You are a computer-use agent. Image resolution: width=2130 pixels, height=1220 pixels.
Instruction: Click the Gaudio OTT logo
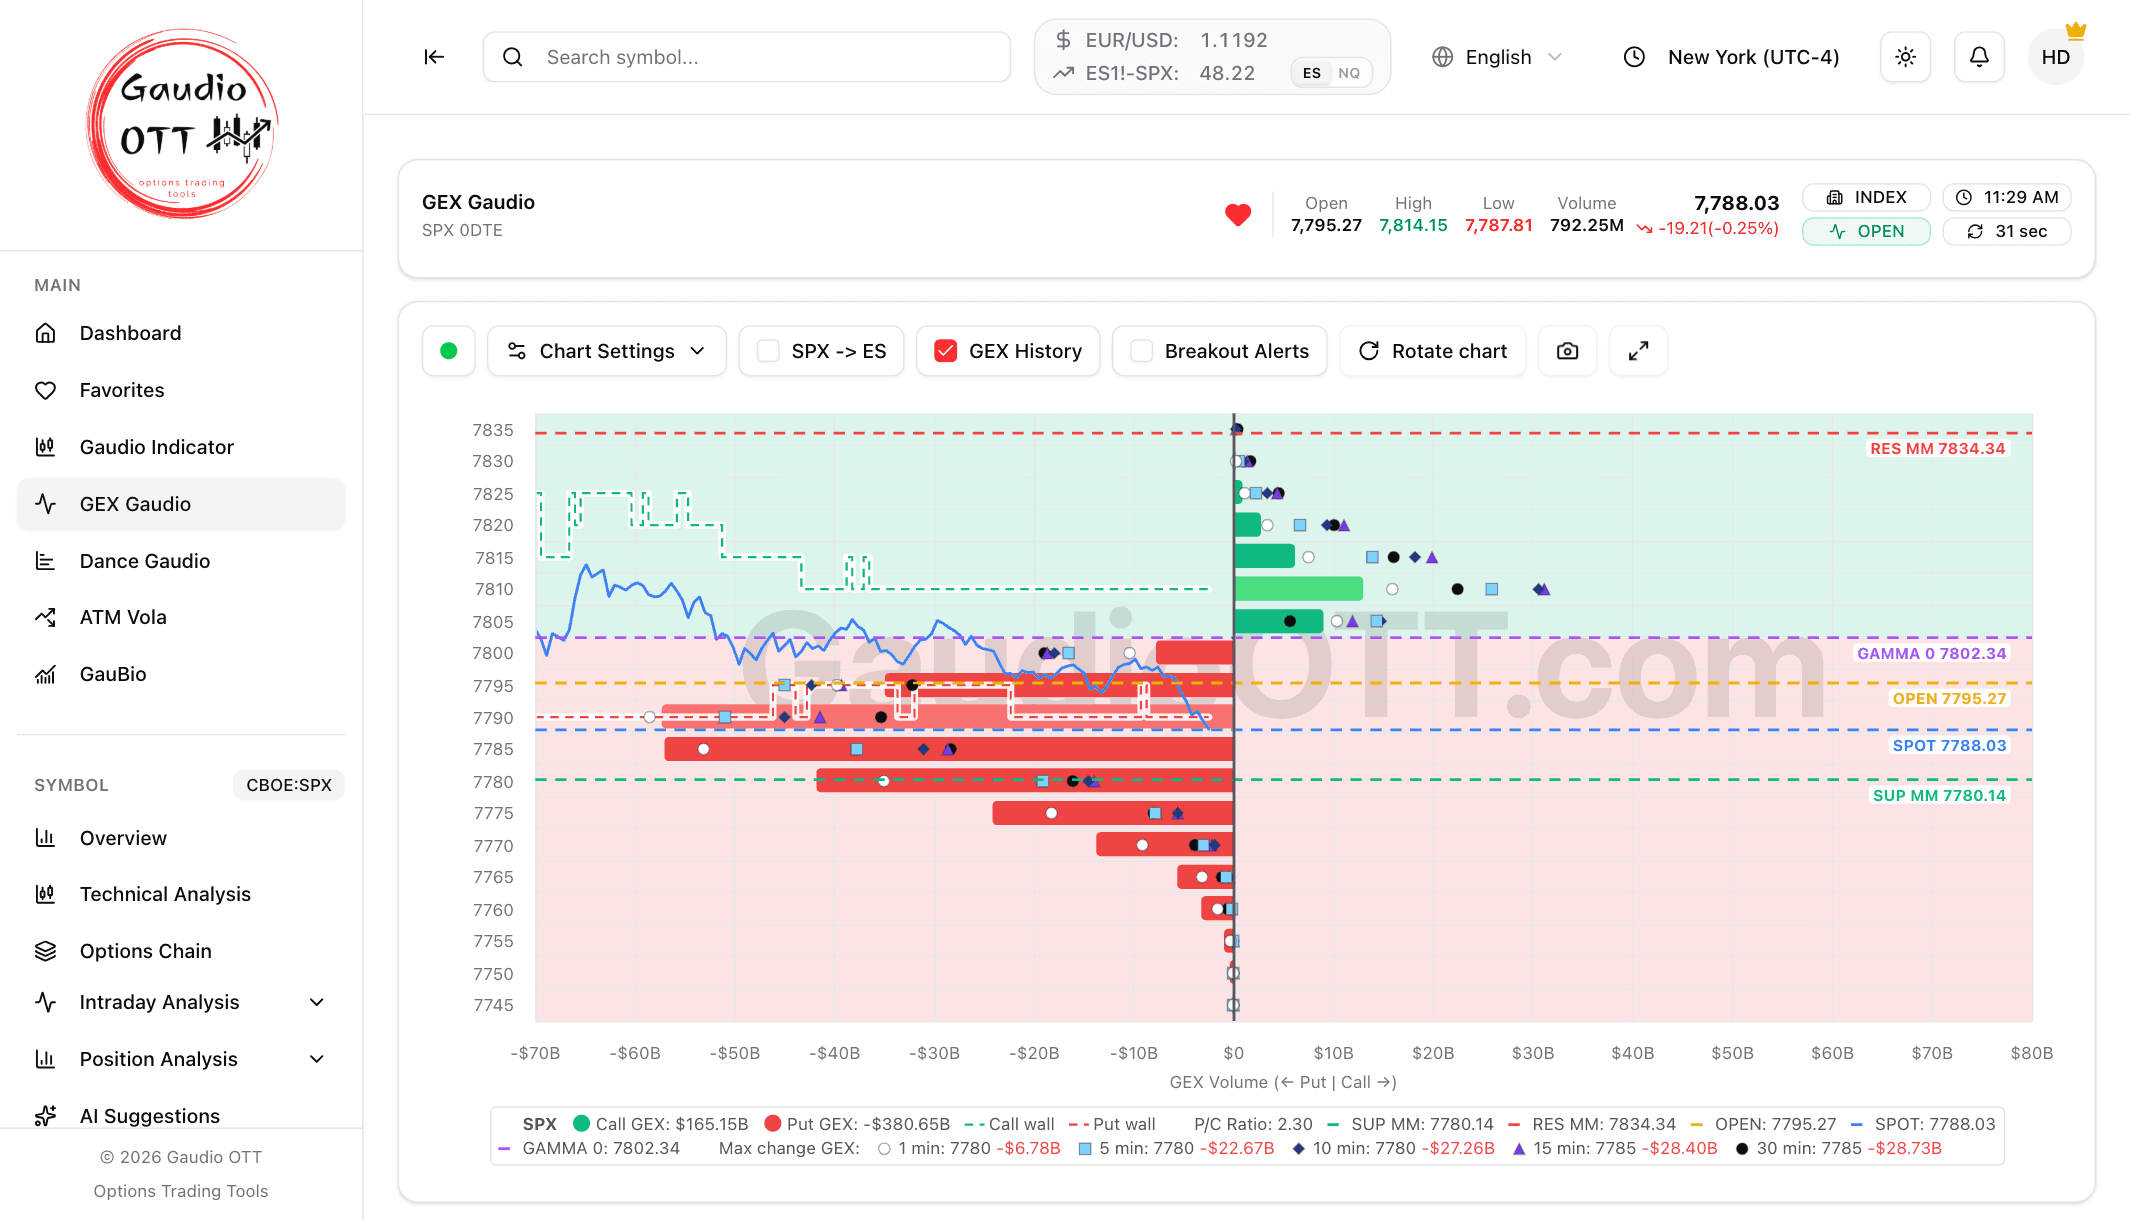(x=182, y=124)
